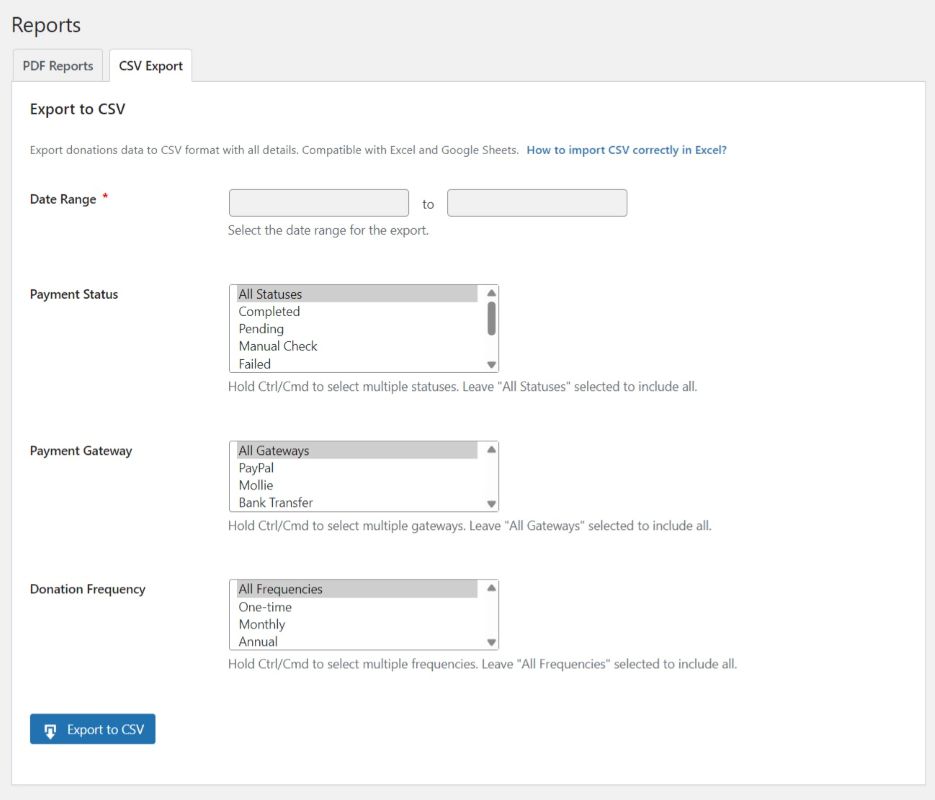The image size is (935, 800).
Task: Click the end date field of Date Range
Action: pyautogui.click(x=537, y=202)
